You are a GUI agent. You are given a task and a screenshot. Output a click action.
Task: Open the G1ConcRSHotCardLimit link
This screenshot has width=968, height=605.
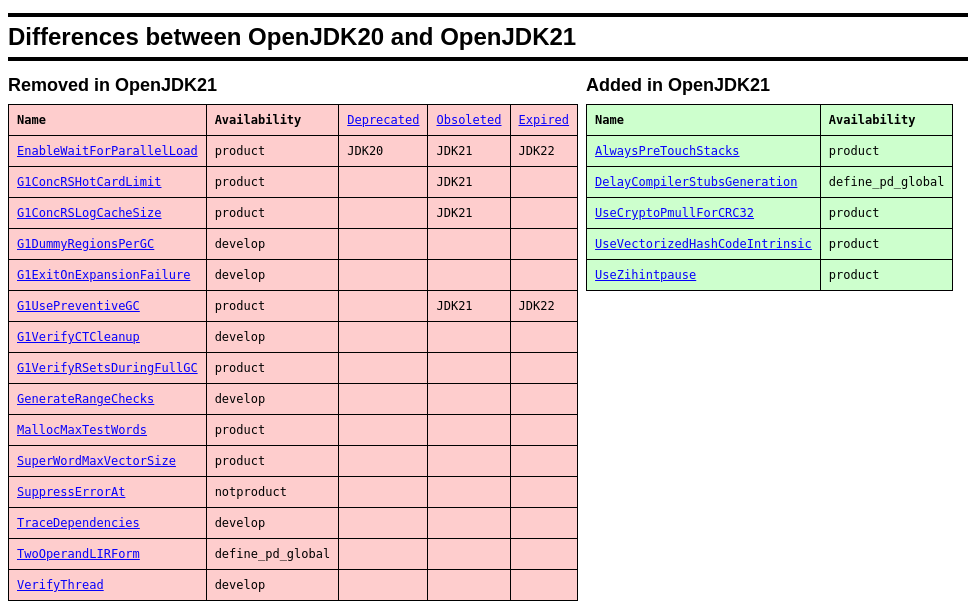[89, 182]
